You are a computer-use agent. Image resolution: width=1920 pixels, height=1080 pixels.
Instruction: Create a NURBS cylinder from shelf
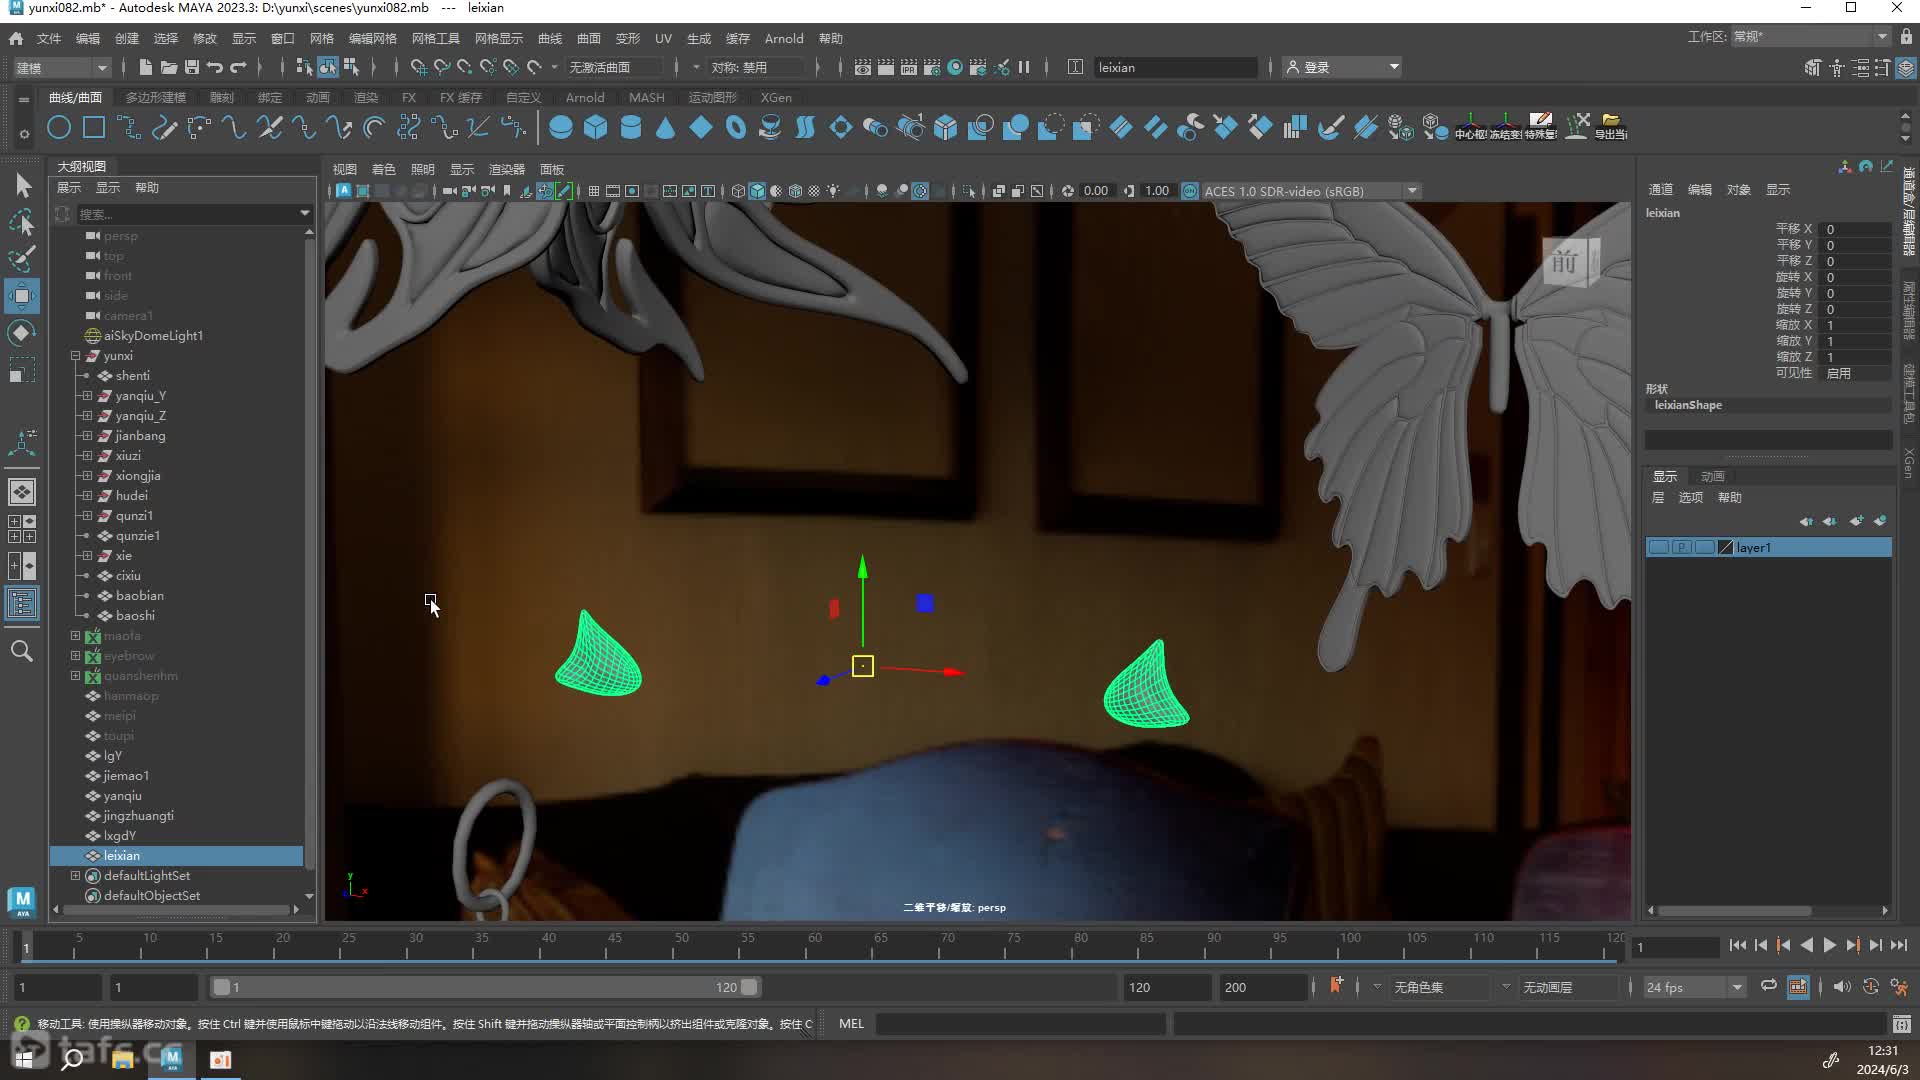pyautogui.click(x=631, y=128)
